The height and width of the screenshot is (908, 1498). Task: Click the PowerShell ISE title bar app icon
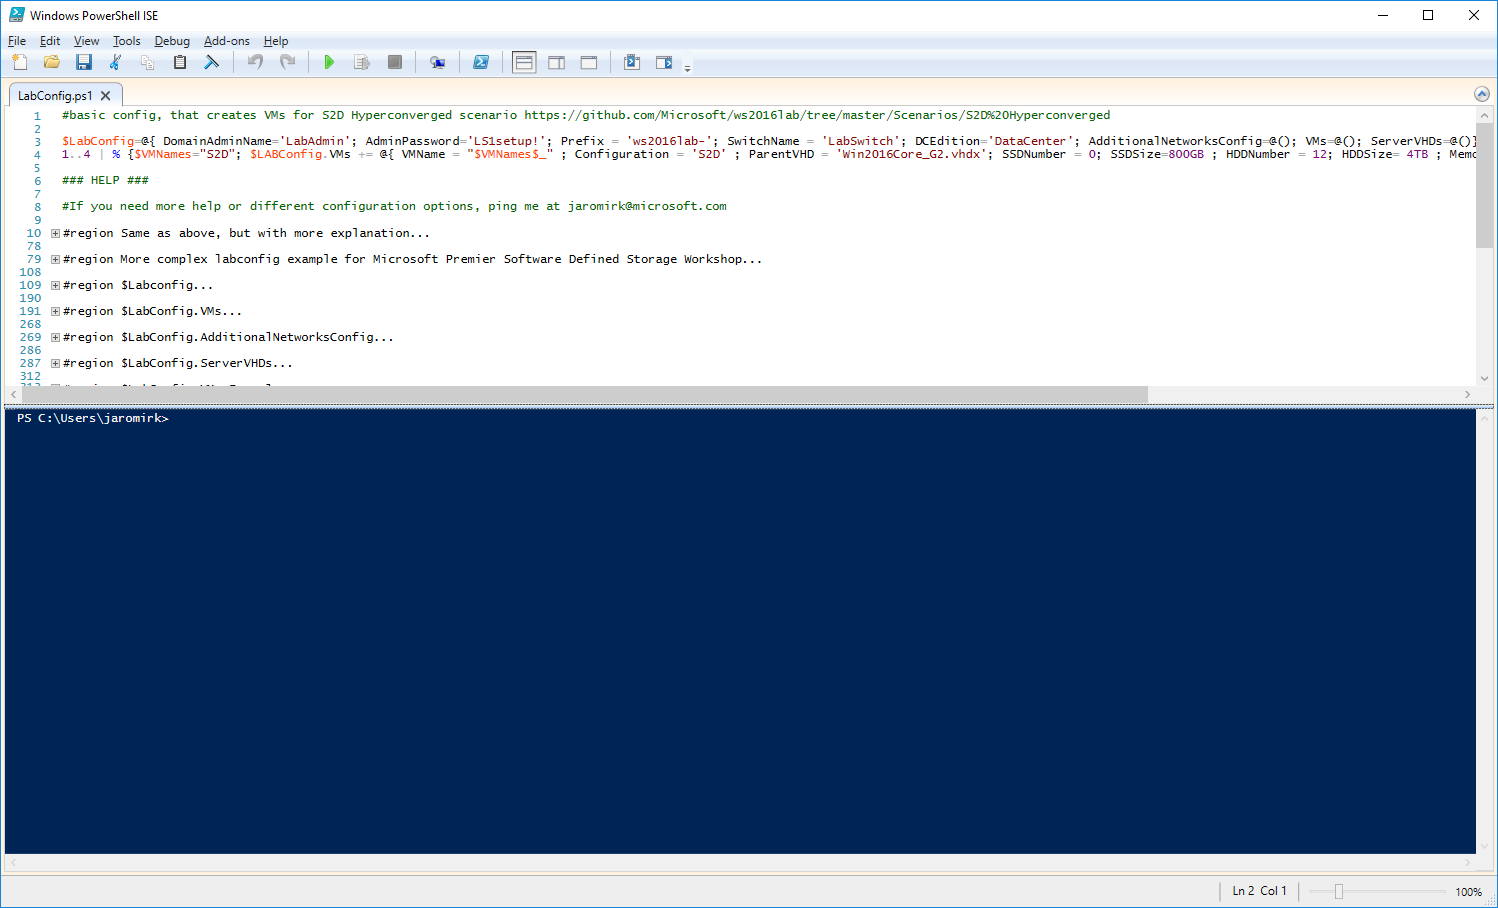[17, 15]
